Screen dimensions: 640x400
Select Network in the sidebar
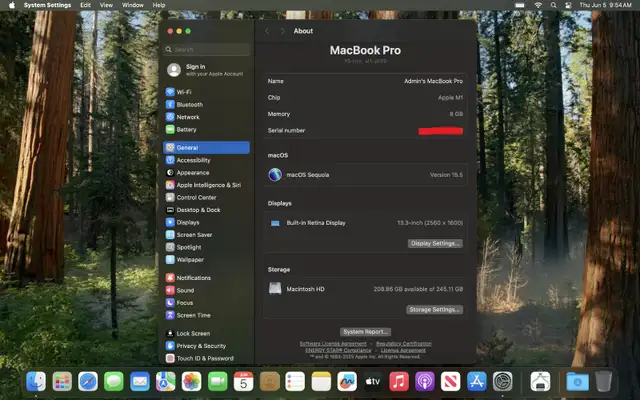pos(206,117)
